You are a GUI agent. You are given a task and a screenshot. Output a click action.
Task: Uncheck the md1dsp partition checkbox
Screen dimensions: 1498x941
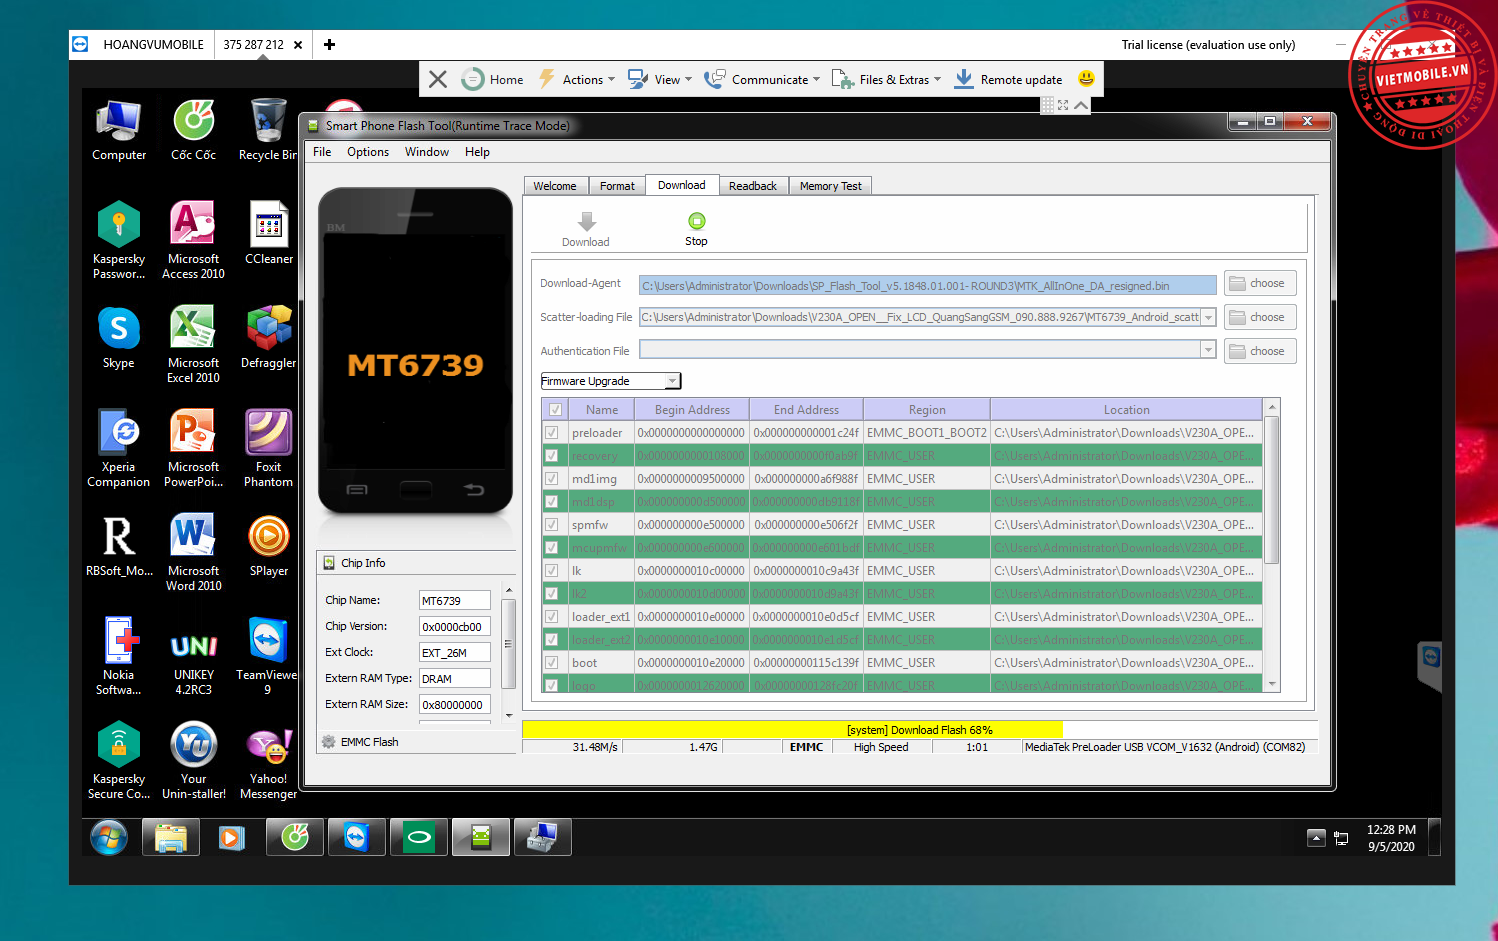tap(551, 502)
